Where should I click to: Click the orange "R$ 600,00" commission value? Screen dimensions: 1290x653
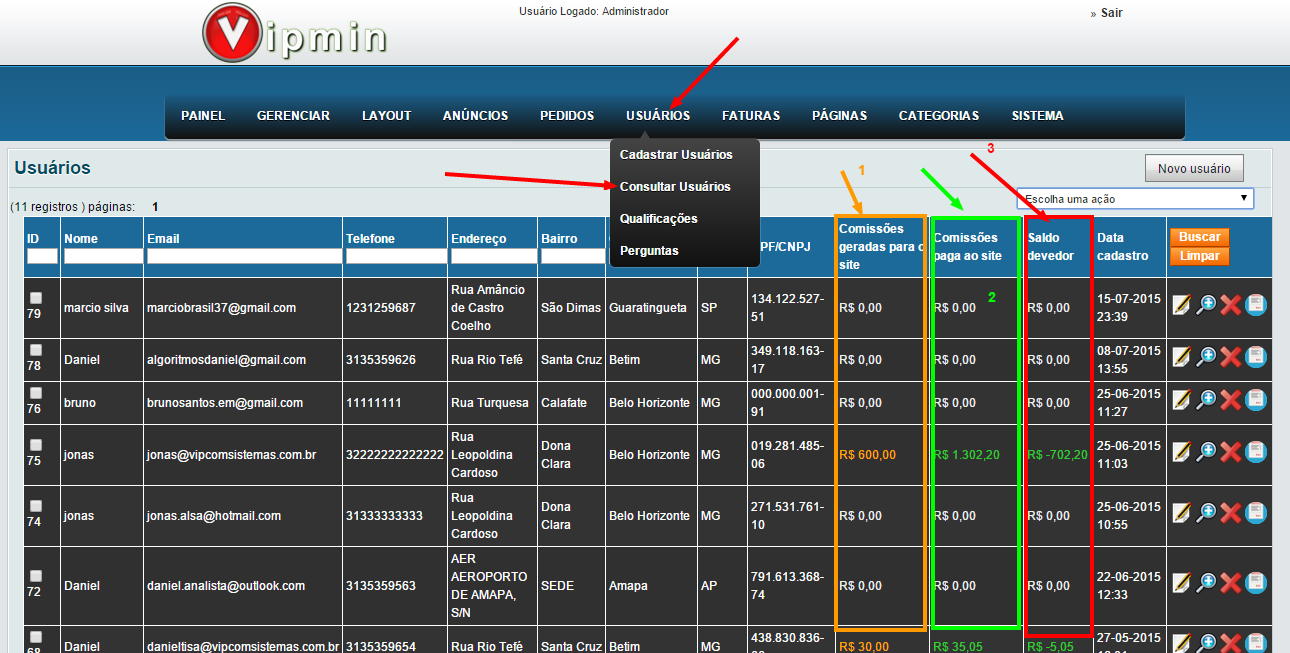tap(868, 455)
